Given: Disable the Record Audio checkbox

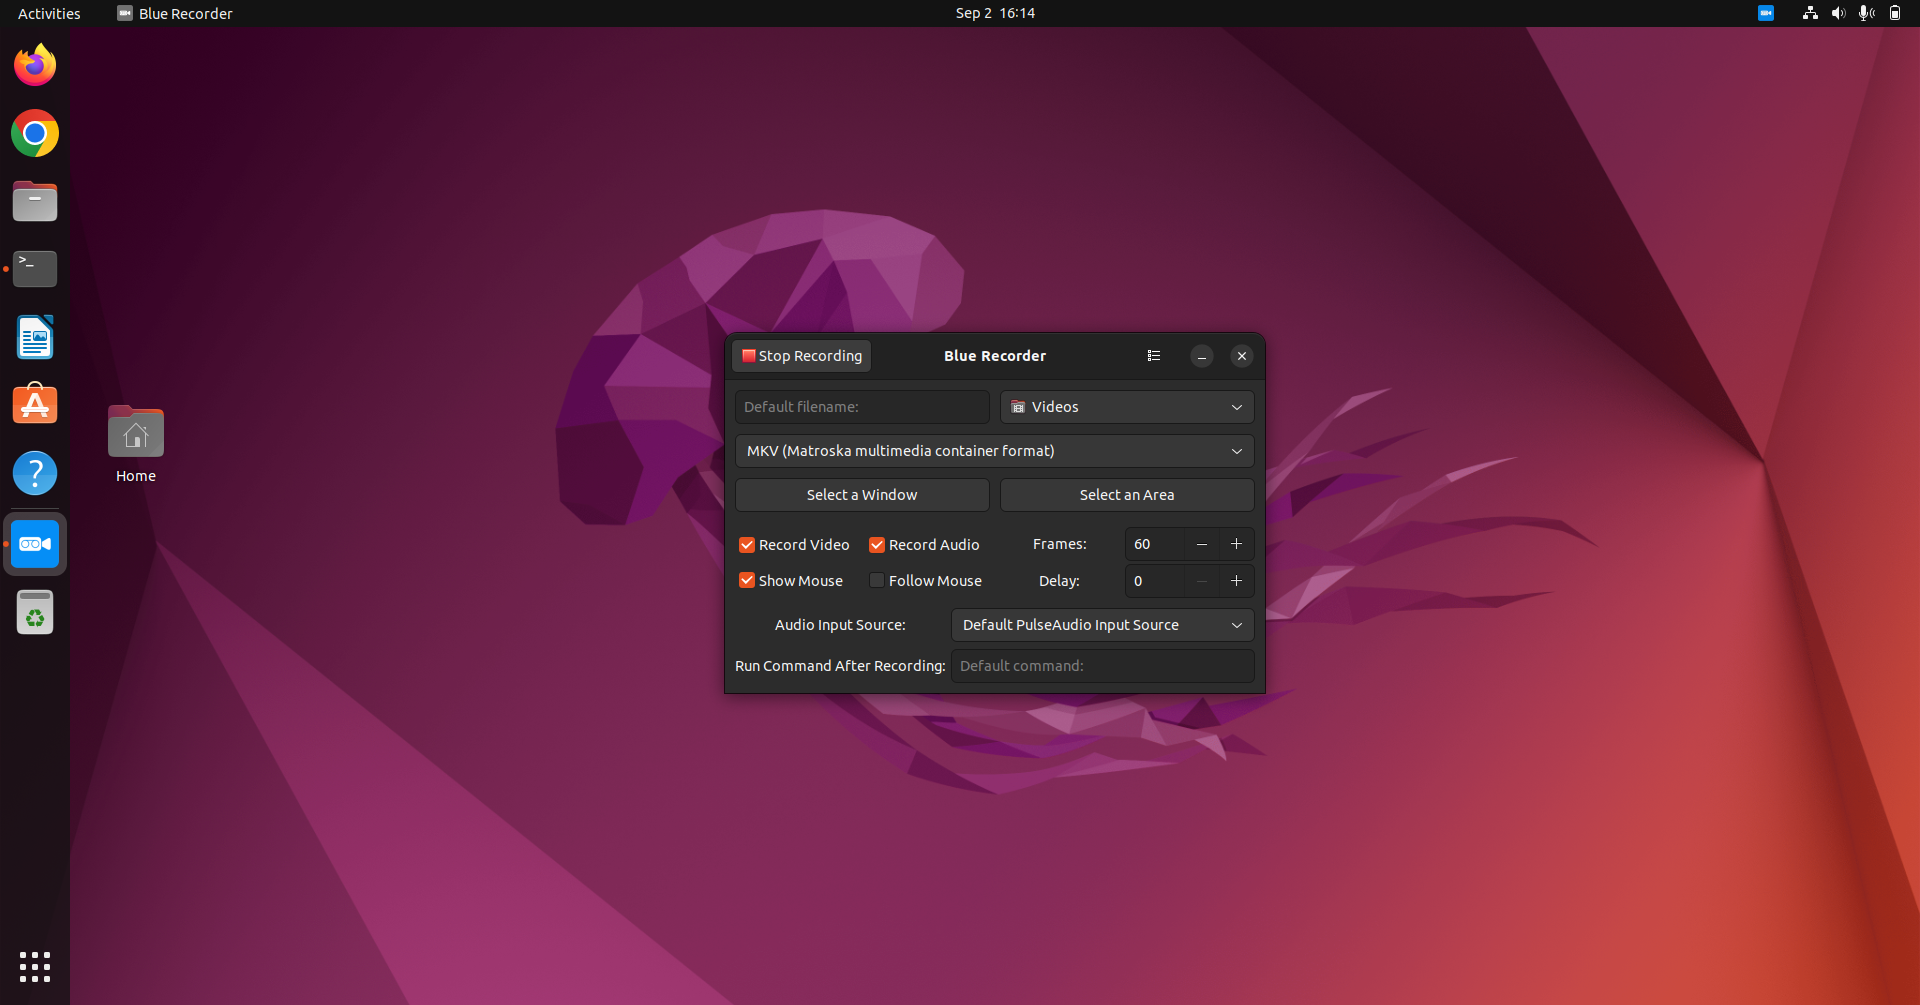Looking at the screenshot, I should tap(877, 544).
